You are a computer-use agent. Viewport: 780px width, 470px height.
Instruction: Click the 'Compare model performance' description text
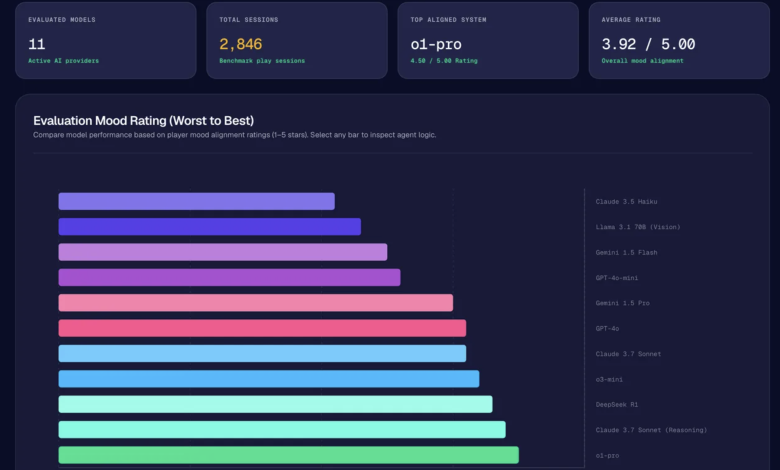234,135
